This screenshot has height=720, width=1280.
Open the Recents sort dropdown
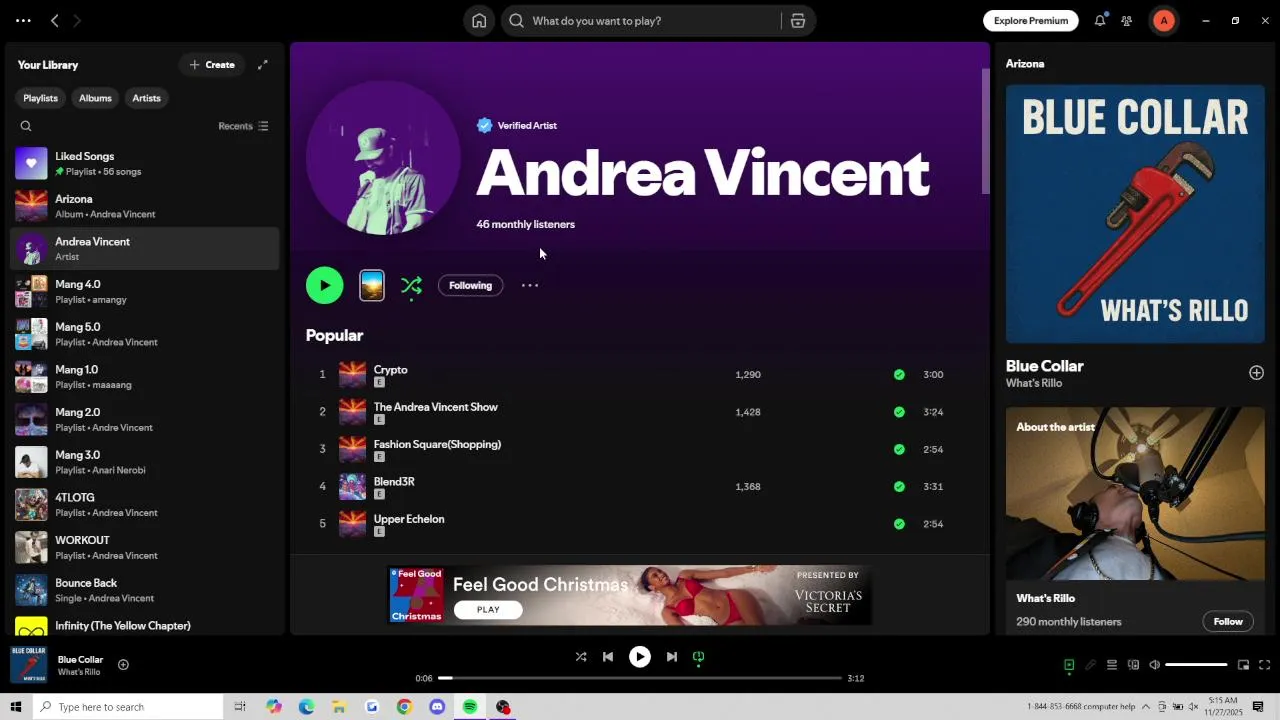[243, 126]
